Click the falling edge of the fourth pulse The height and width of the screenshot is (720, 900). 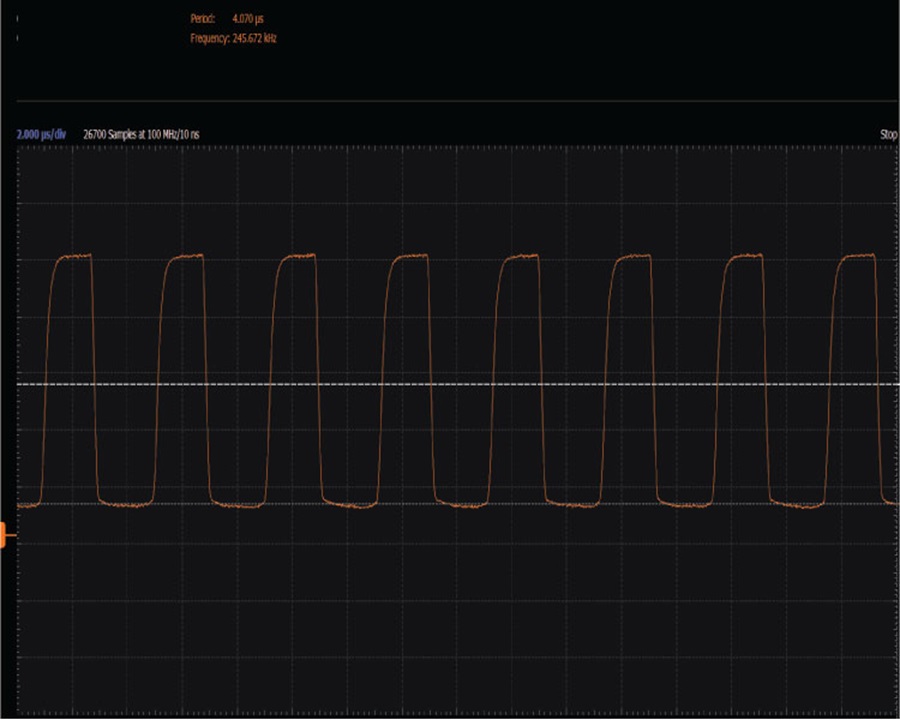(430, 379)
